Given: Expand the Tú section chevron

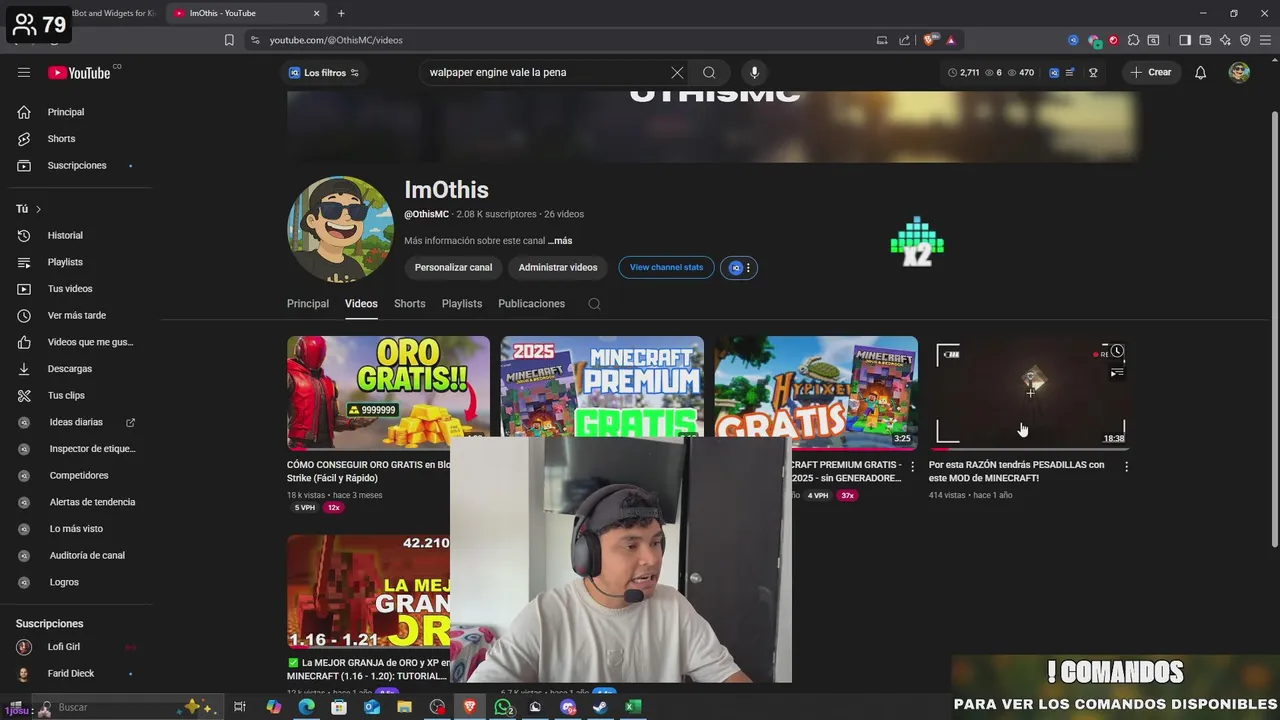Looking at the screenshot, I should pos(38,209).
